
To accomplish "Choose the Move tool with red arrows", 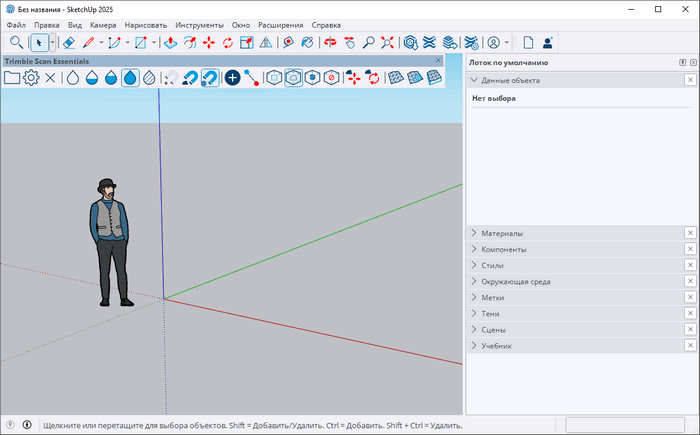I will 208,43.
